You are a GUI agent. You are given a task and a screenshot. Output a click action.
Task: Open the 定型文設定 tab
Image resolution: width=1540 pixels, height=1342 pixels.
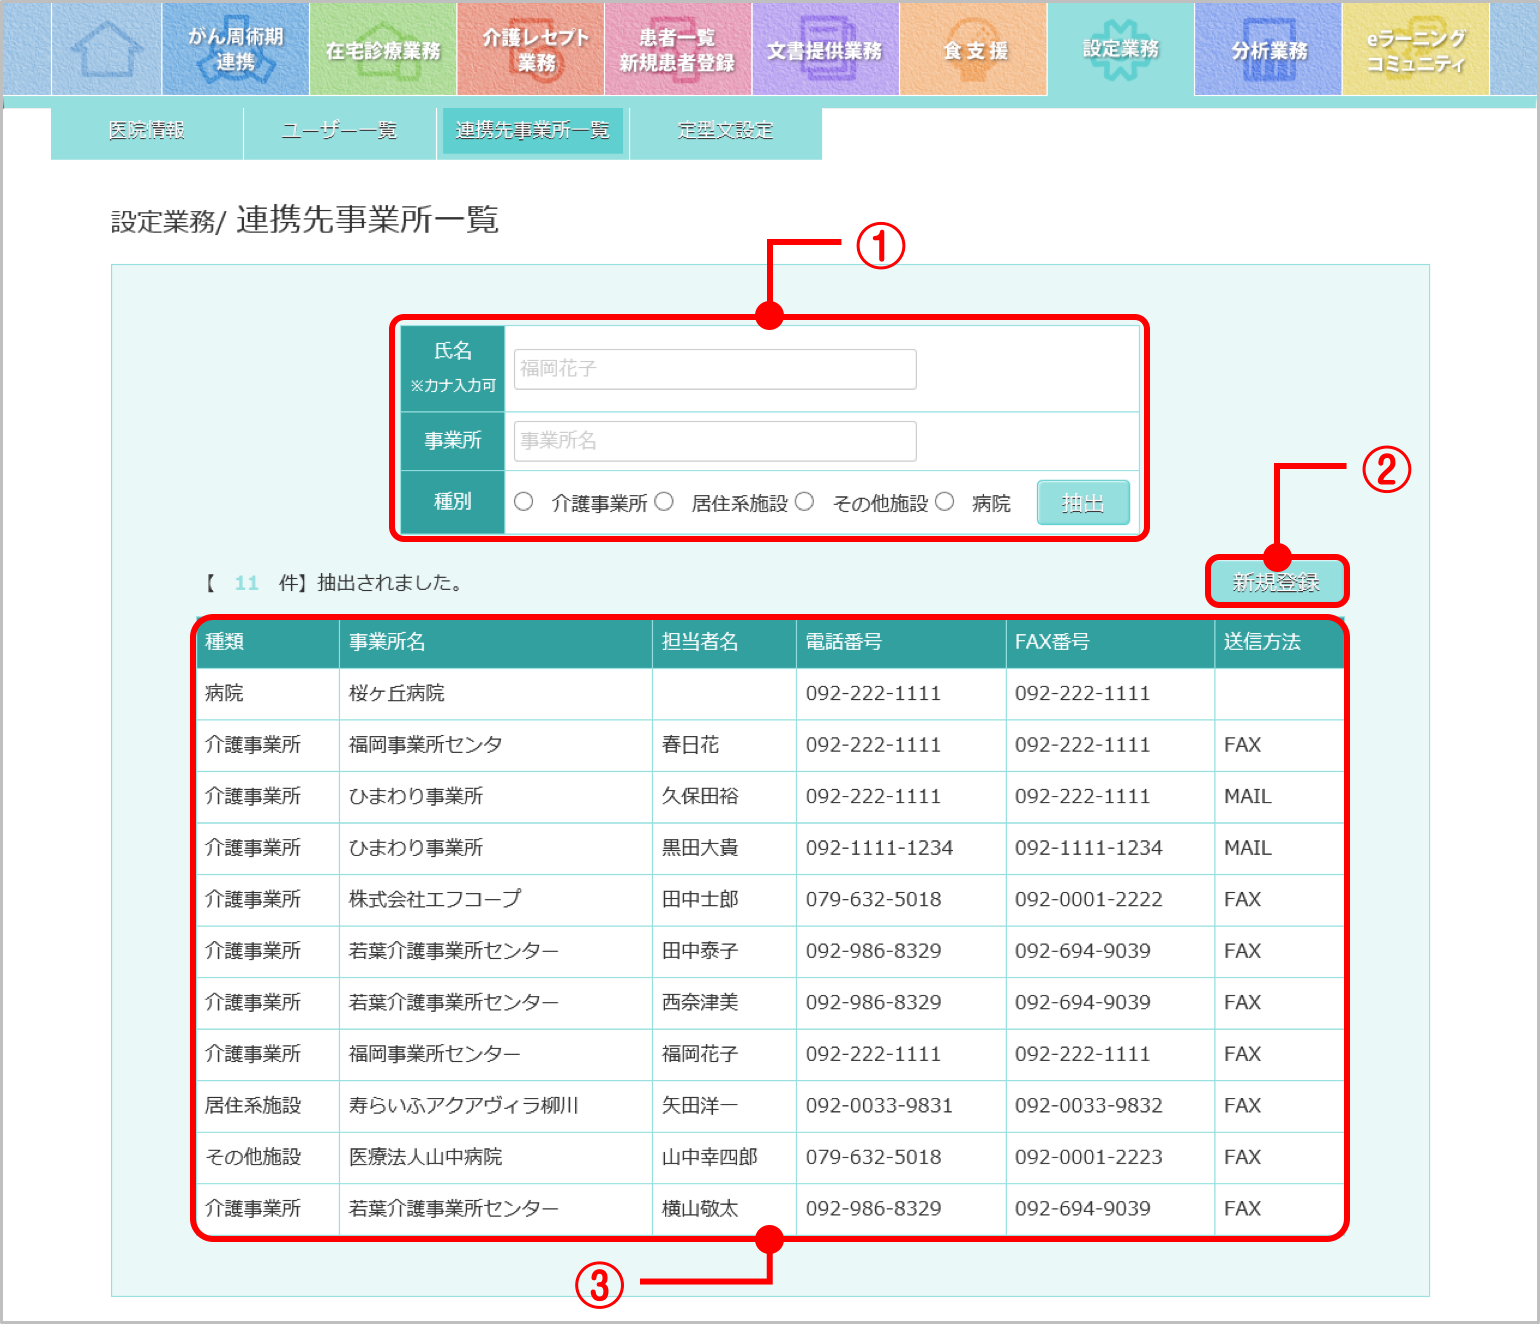pyautogui.click(x=725, y=131)
